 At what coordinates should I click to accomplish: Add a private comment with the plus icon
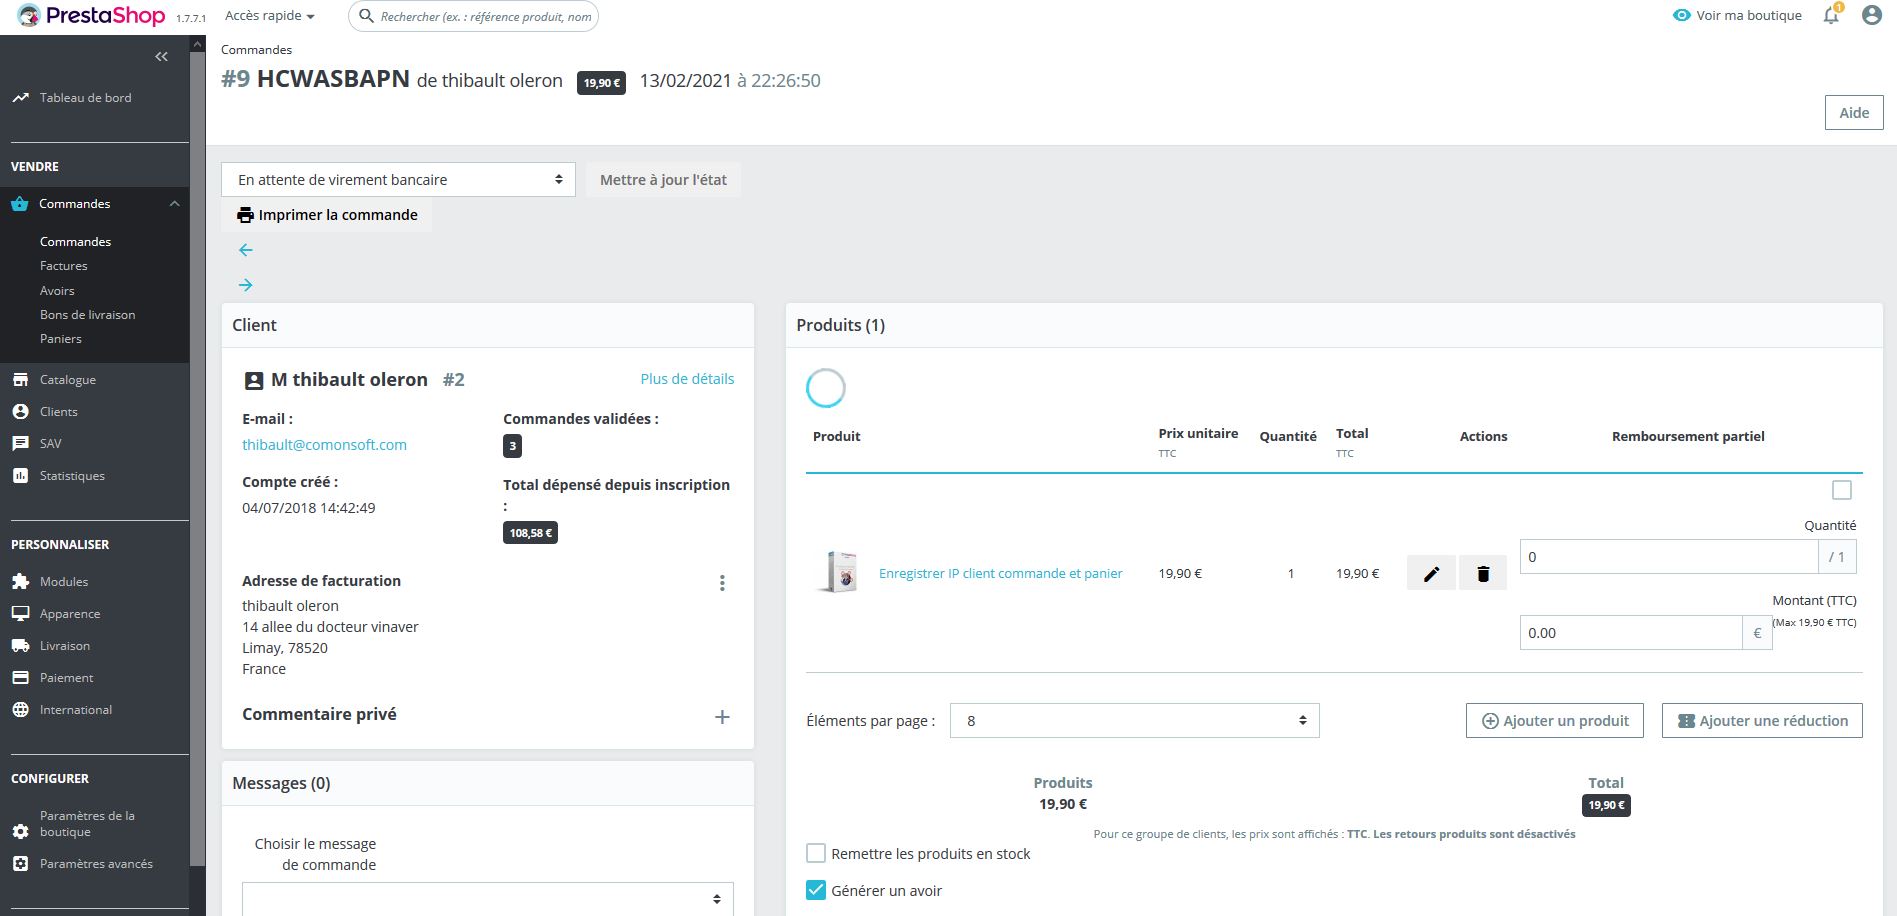(x=721, y=716)
